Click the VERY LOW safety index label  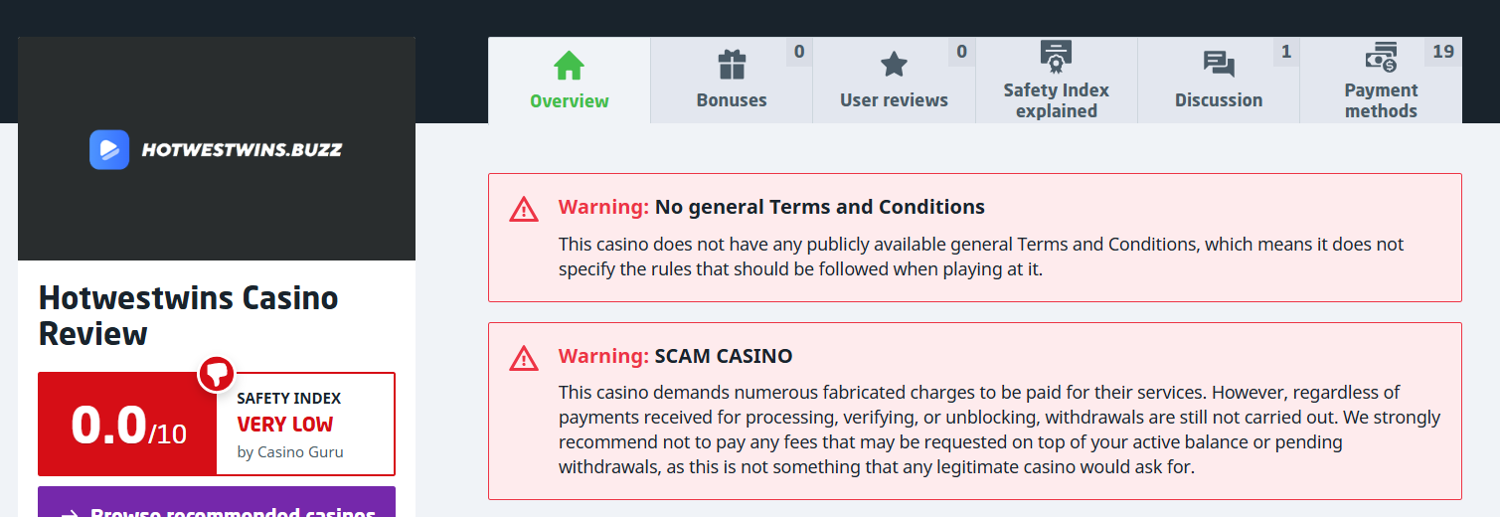pyautogui.click(x=285, y=424)
